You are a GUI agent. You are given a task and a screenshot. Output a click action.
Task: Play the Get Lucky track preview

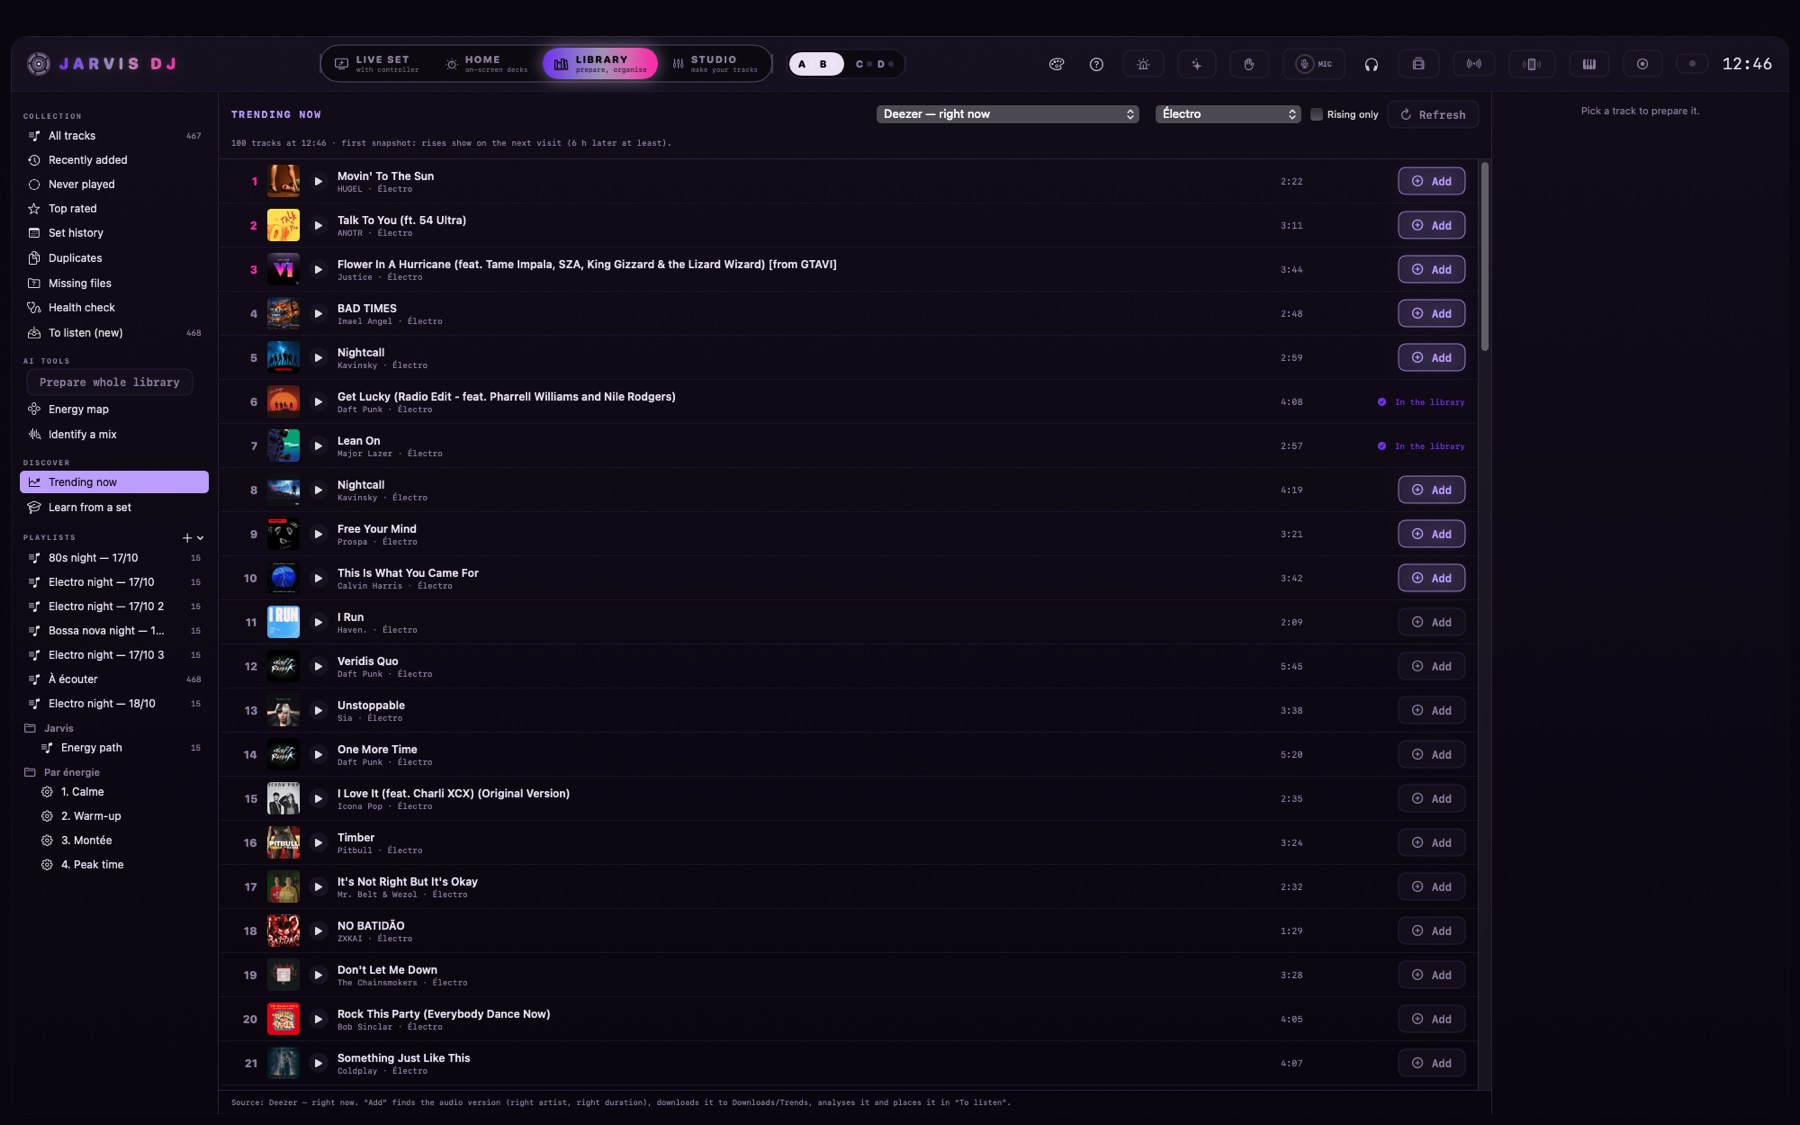click(x=318, y=402)
